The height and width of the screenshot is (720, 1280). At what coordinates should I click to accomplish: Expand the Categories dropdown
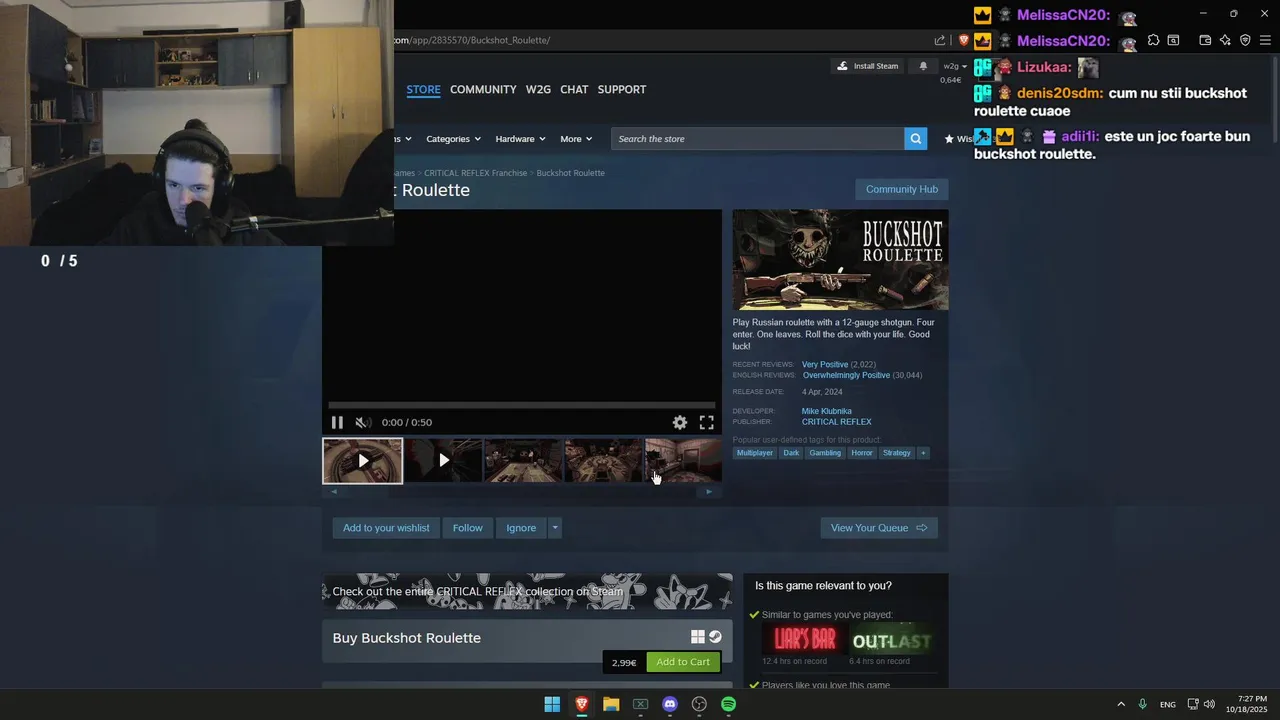click(453, 139)
